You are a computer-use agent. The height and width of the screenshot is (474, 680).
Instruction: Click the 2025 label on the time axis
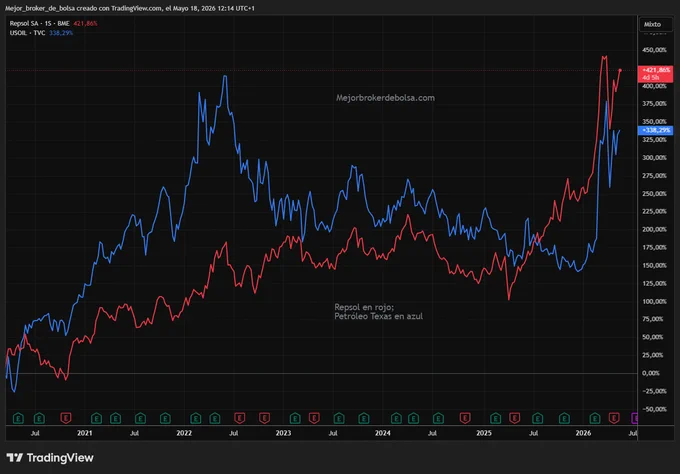tap(484, 433)
